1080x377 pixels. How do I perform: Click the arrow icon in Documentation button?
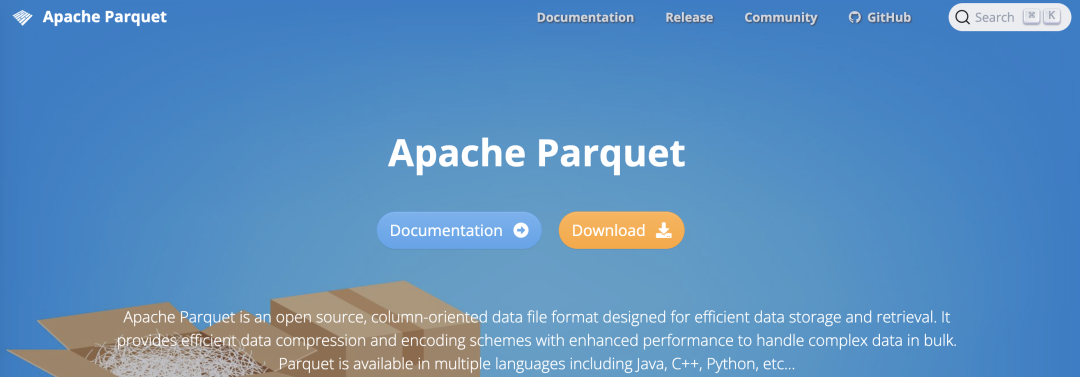521,230
